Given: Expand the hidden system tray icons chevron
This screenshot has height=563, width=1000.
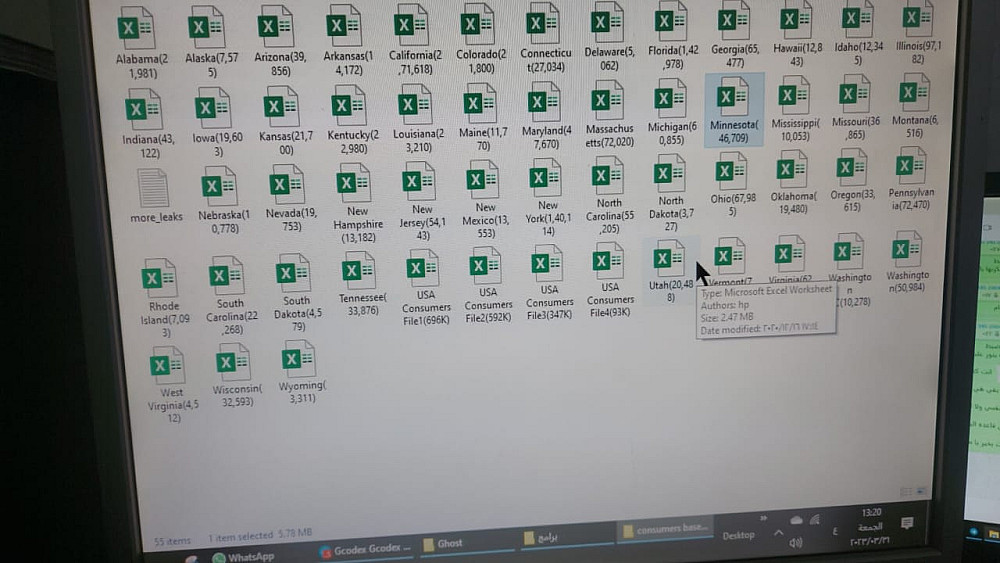Looking at the screenshot, I should pos(778,532).
